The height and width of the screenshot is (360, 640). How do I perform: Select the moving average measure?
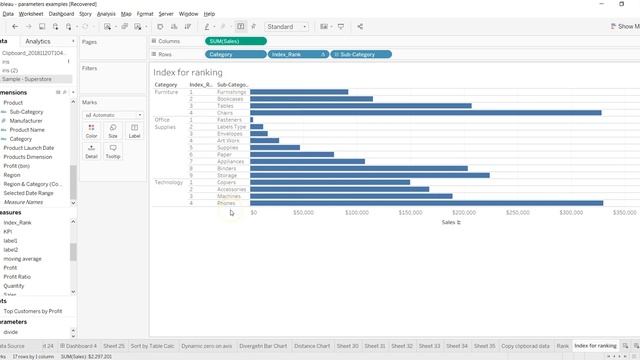tap(22, 259)
